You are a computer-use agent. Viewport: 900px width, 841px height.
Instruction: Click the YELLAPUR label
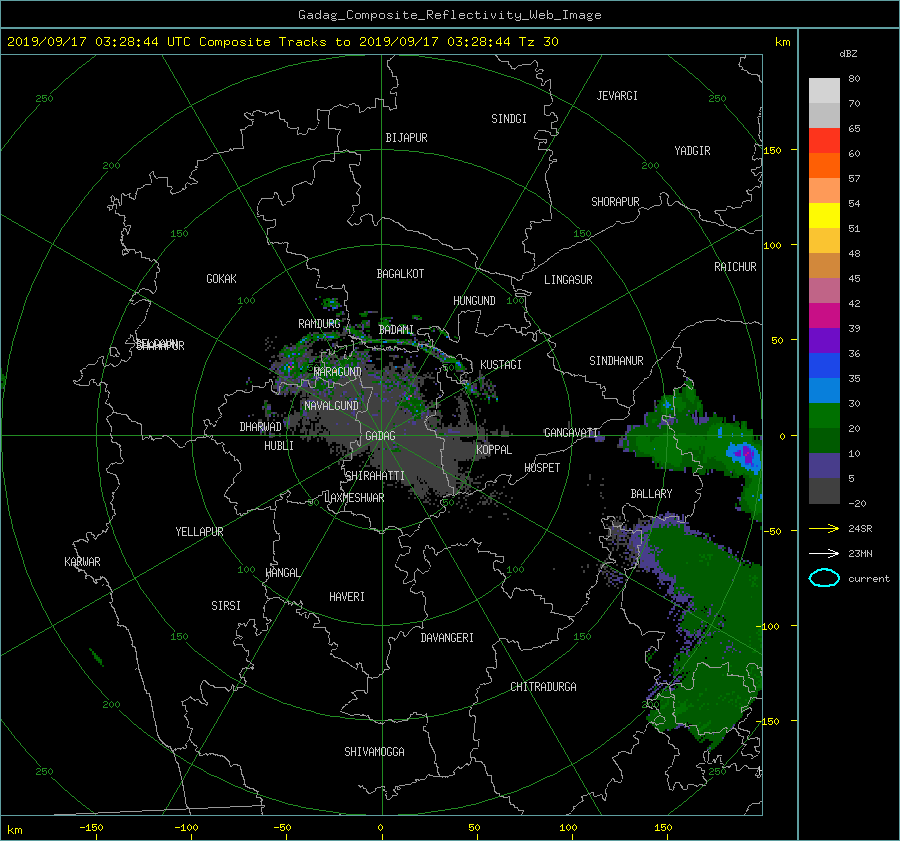(199, 532)
